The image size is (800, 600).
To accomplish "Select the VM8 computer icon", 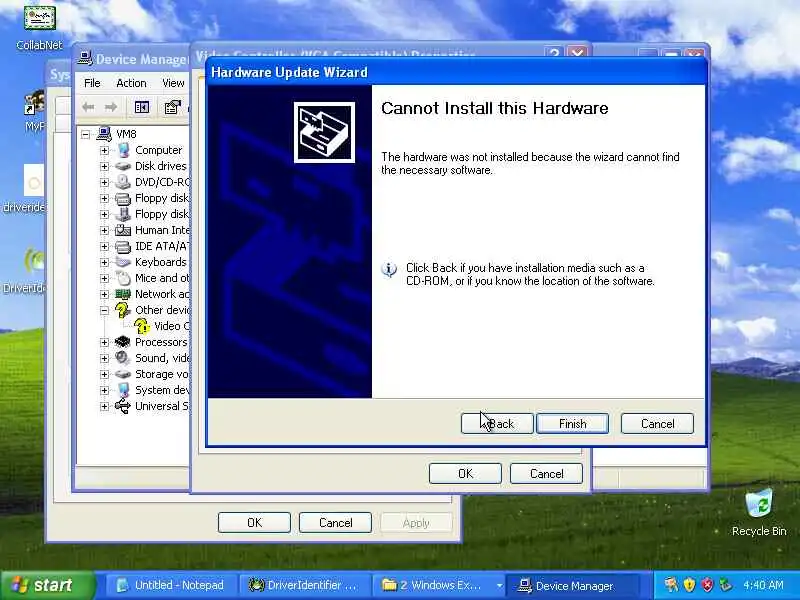I will pyautogui.click(x=104, y=134).
